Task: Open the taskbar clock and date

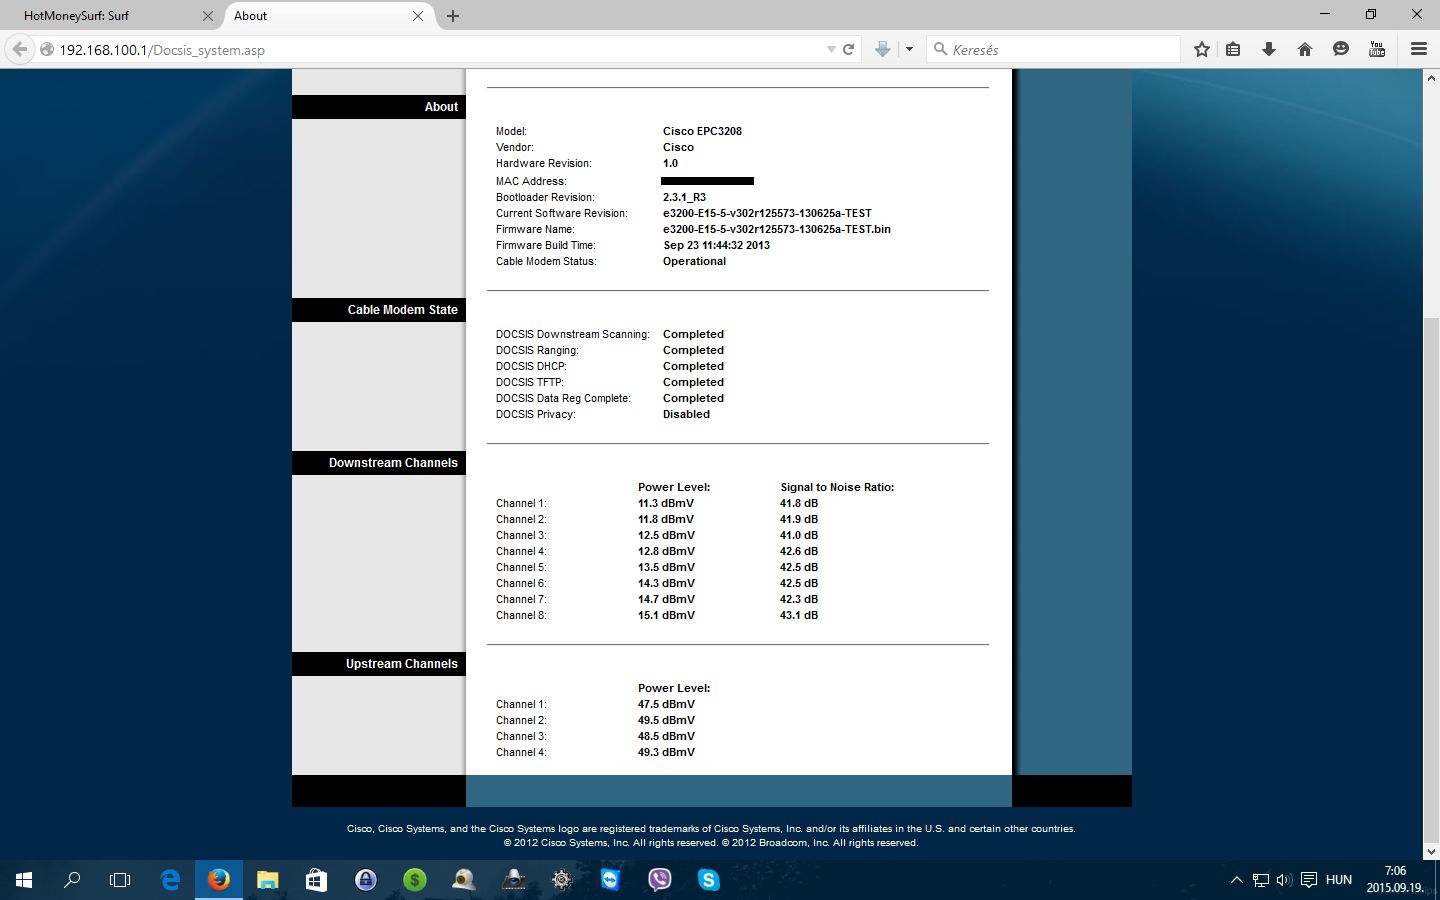Action: coord(1395,880)
